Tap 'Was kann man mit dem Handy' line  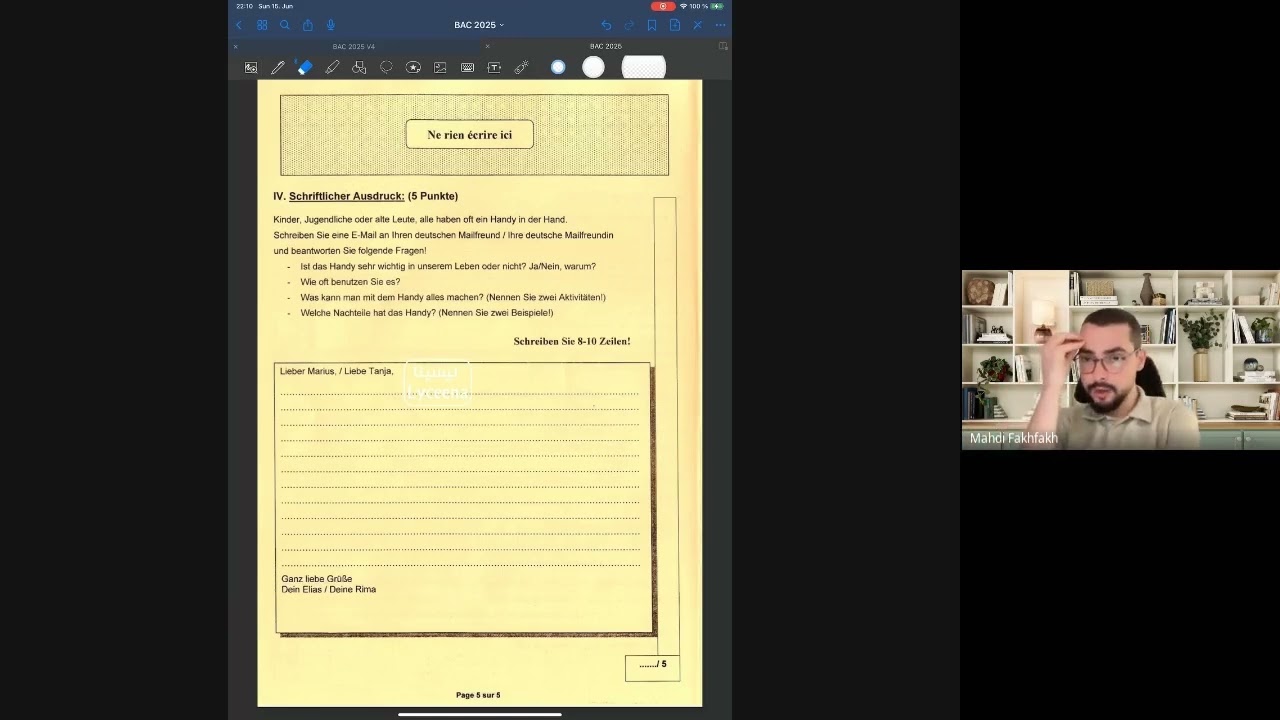[x=453, y=297]
